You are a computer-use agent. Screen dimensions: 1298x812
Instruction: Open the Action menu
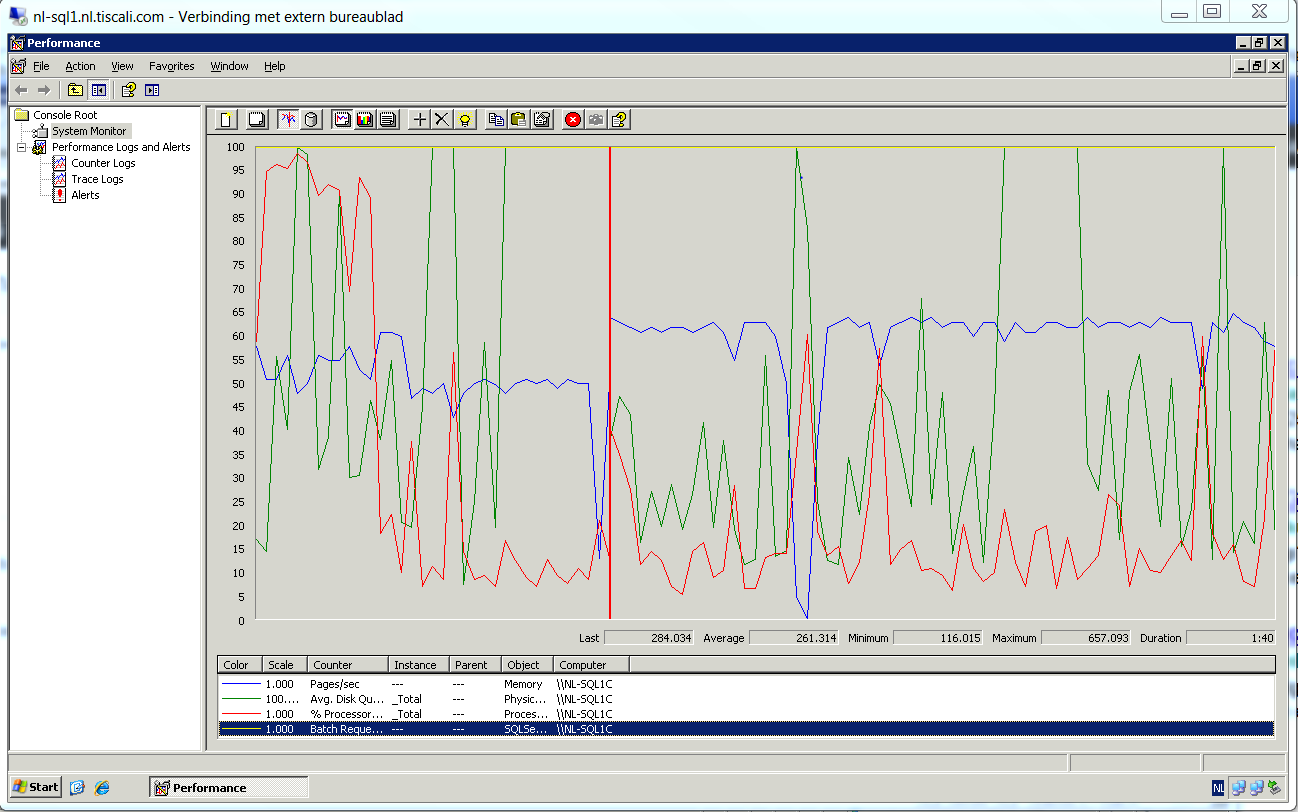tap(81, 66)
